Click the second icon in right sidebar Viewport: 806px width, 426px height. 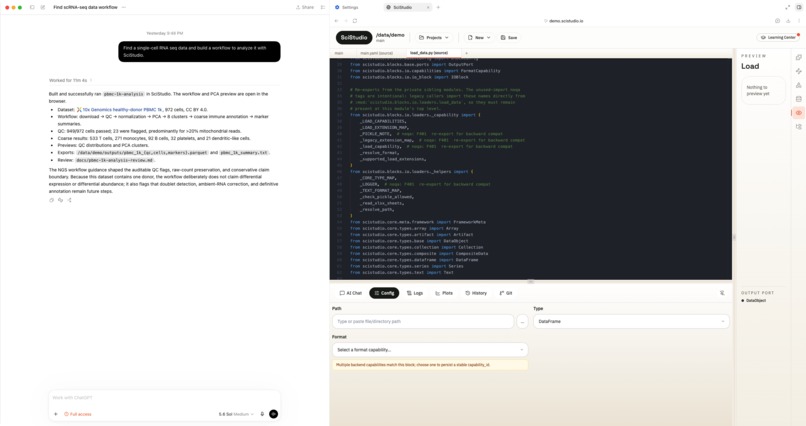pos(798,71)
